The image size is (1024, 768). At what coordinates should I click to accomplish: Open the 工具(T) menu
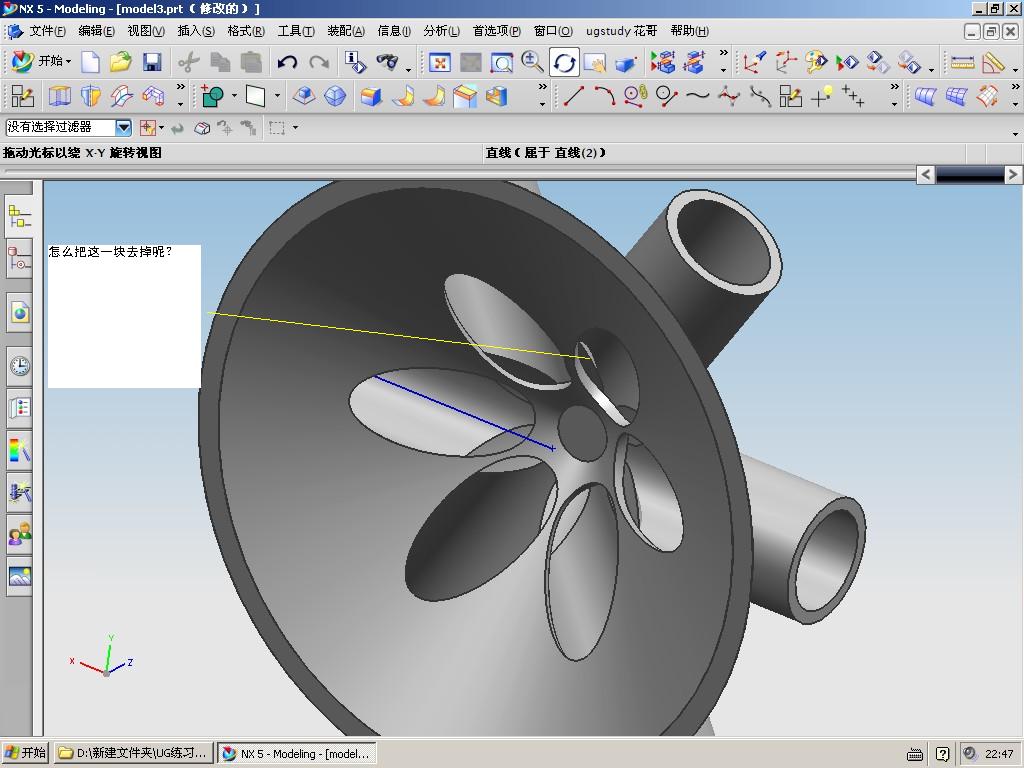pos(296,31)
